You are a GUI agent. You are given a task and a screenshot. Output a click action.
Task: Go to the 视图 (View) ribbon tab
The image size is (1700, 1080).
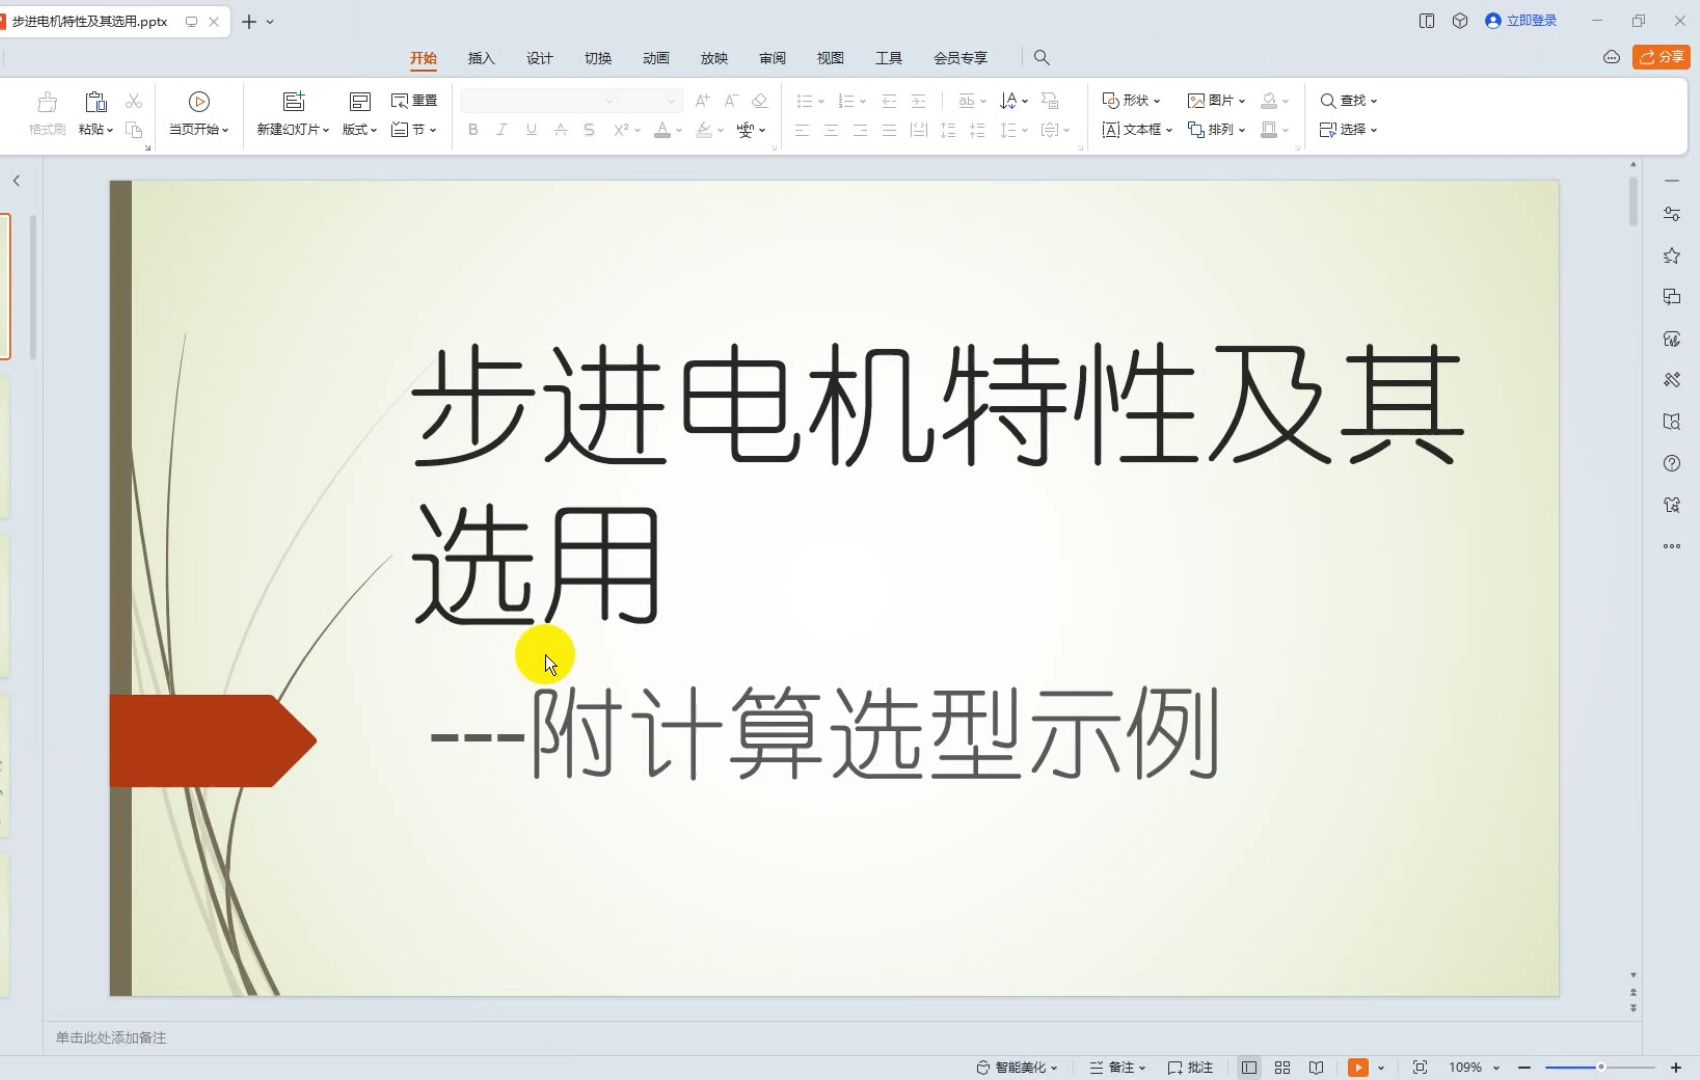pyautogui.click(x=830, y=58)
